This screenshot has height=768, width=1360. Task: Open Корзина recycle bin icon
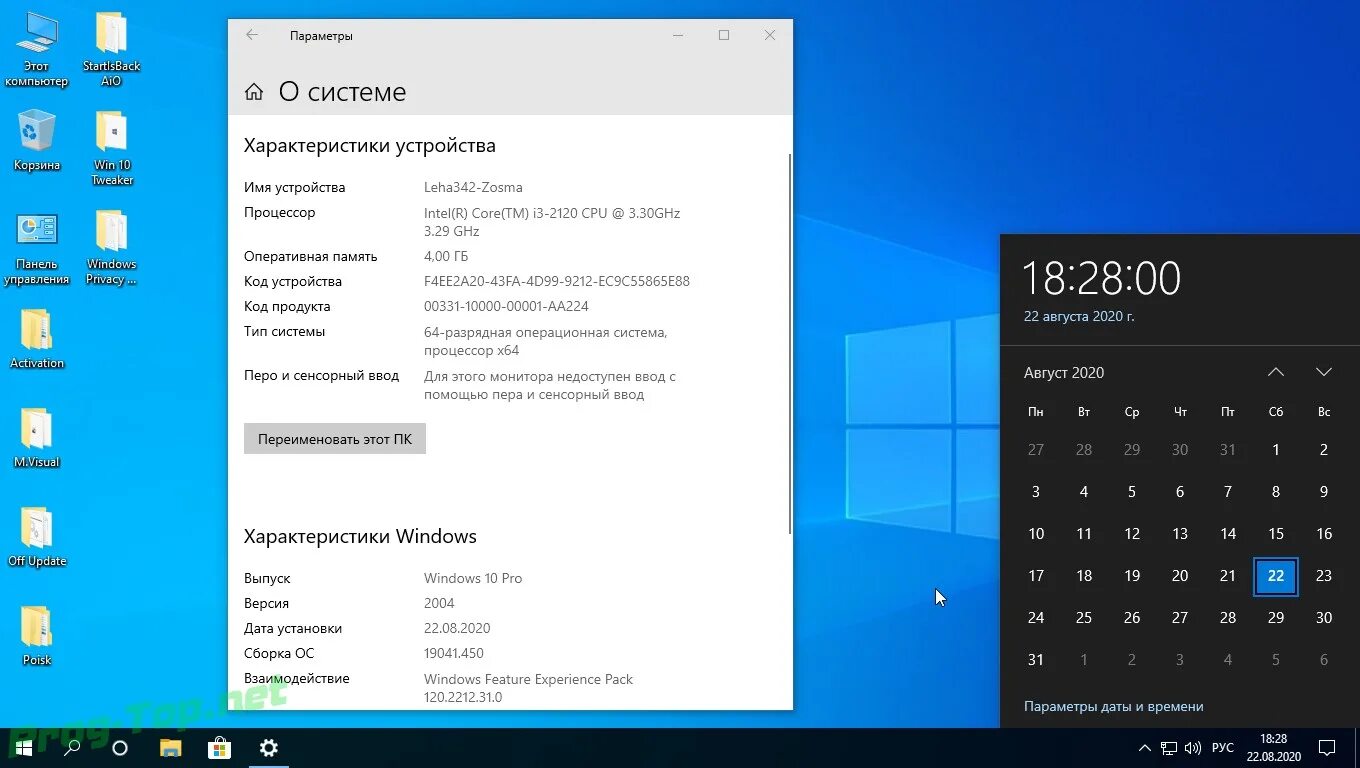36,141
